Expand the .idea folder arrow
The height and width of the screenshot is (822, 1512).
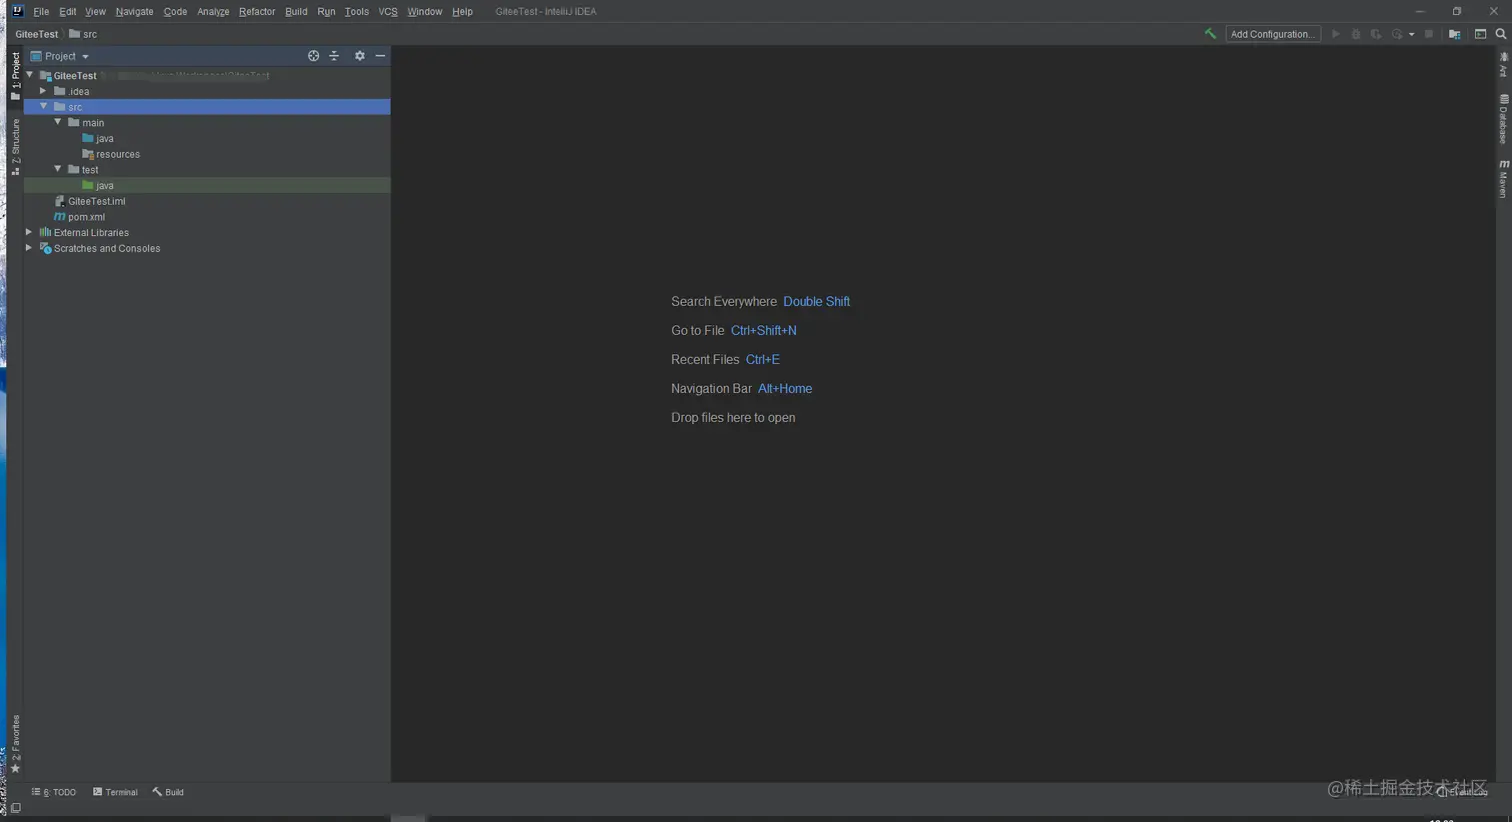click(x=43, y=91)
